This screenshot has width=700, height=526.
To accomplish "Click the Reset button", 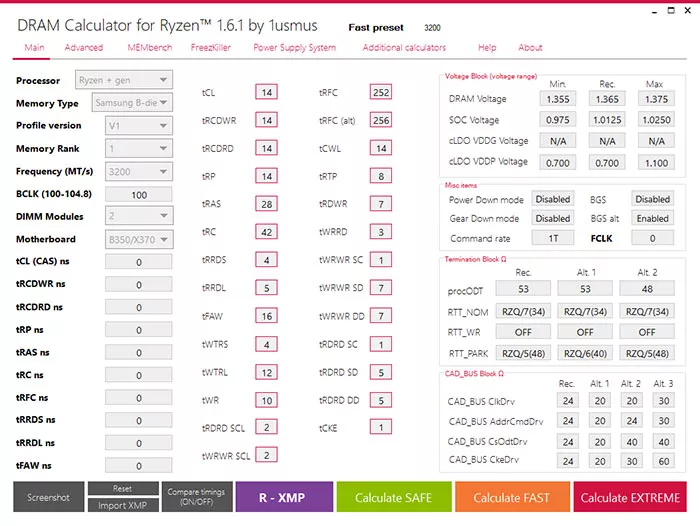I will click(x=123, y=488).
